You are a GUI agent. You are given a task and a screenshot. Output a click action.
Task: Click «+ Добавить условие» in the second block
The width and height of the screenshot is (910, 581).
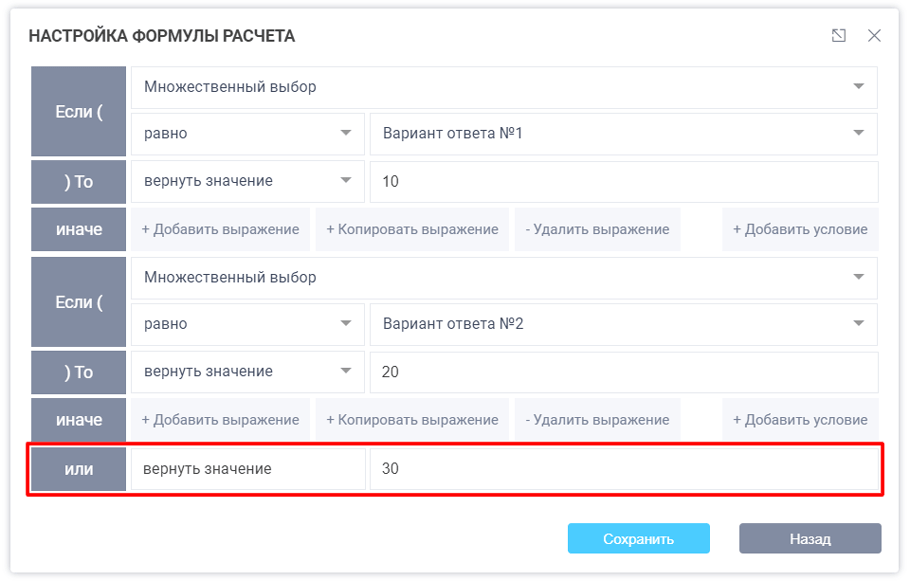(x=800, y=419)
